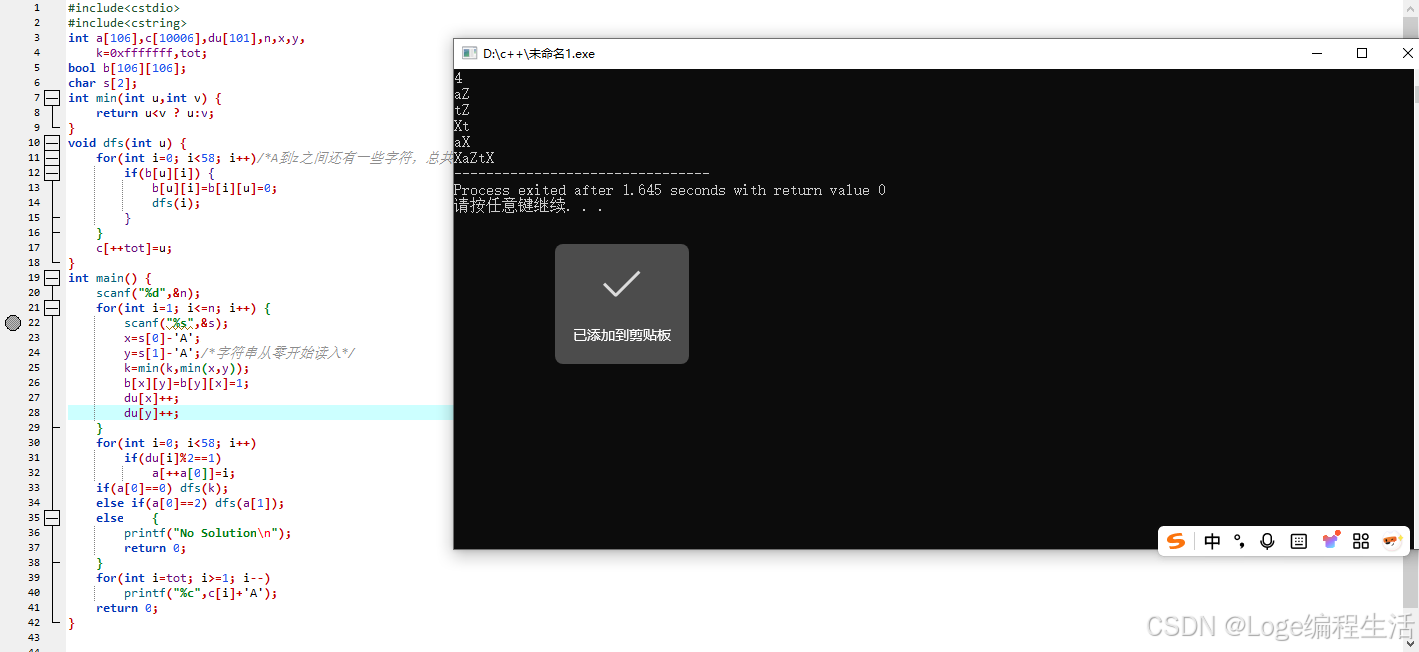The image size is (1419, 652).
Task: Collapse the for loop fold at line 11
Action: tap(52, 158)
